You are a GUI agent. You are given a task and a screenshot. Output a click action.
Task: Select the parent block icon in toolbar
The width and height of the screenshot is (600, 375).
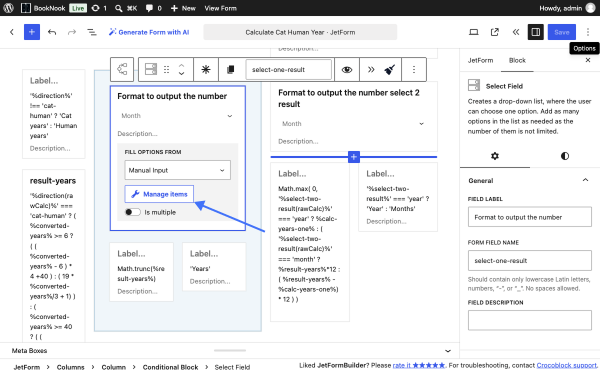[x=122, y=69]
